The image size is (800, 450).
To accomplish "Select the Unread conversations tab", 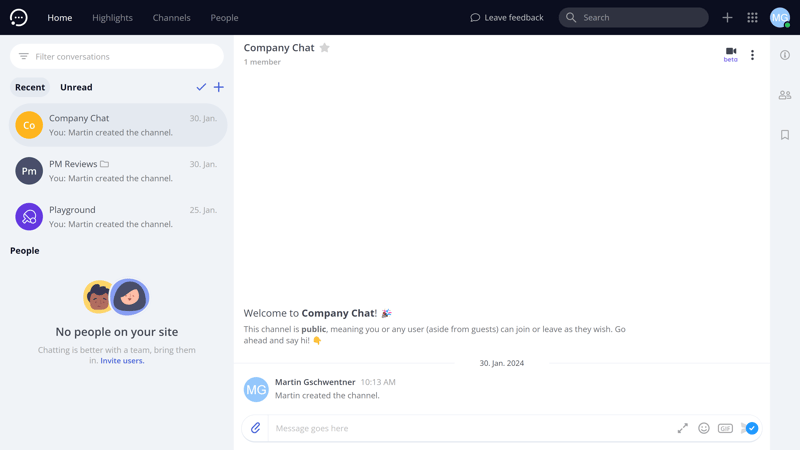I will pyautogui.click(x=76, y=87).
